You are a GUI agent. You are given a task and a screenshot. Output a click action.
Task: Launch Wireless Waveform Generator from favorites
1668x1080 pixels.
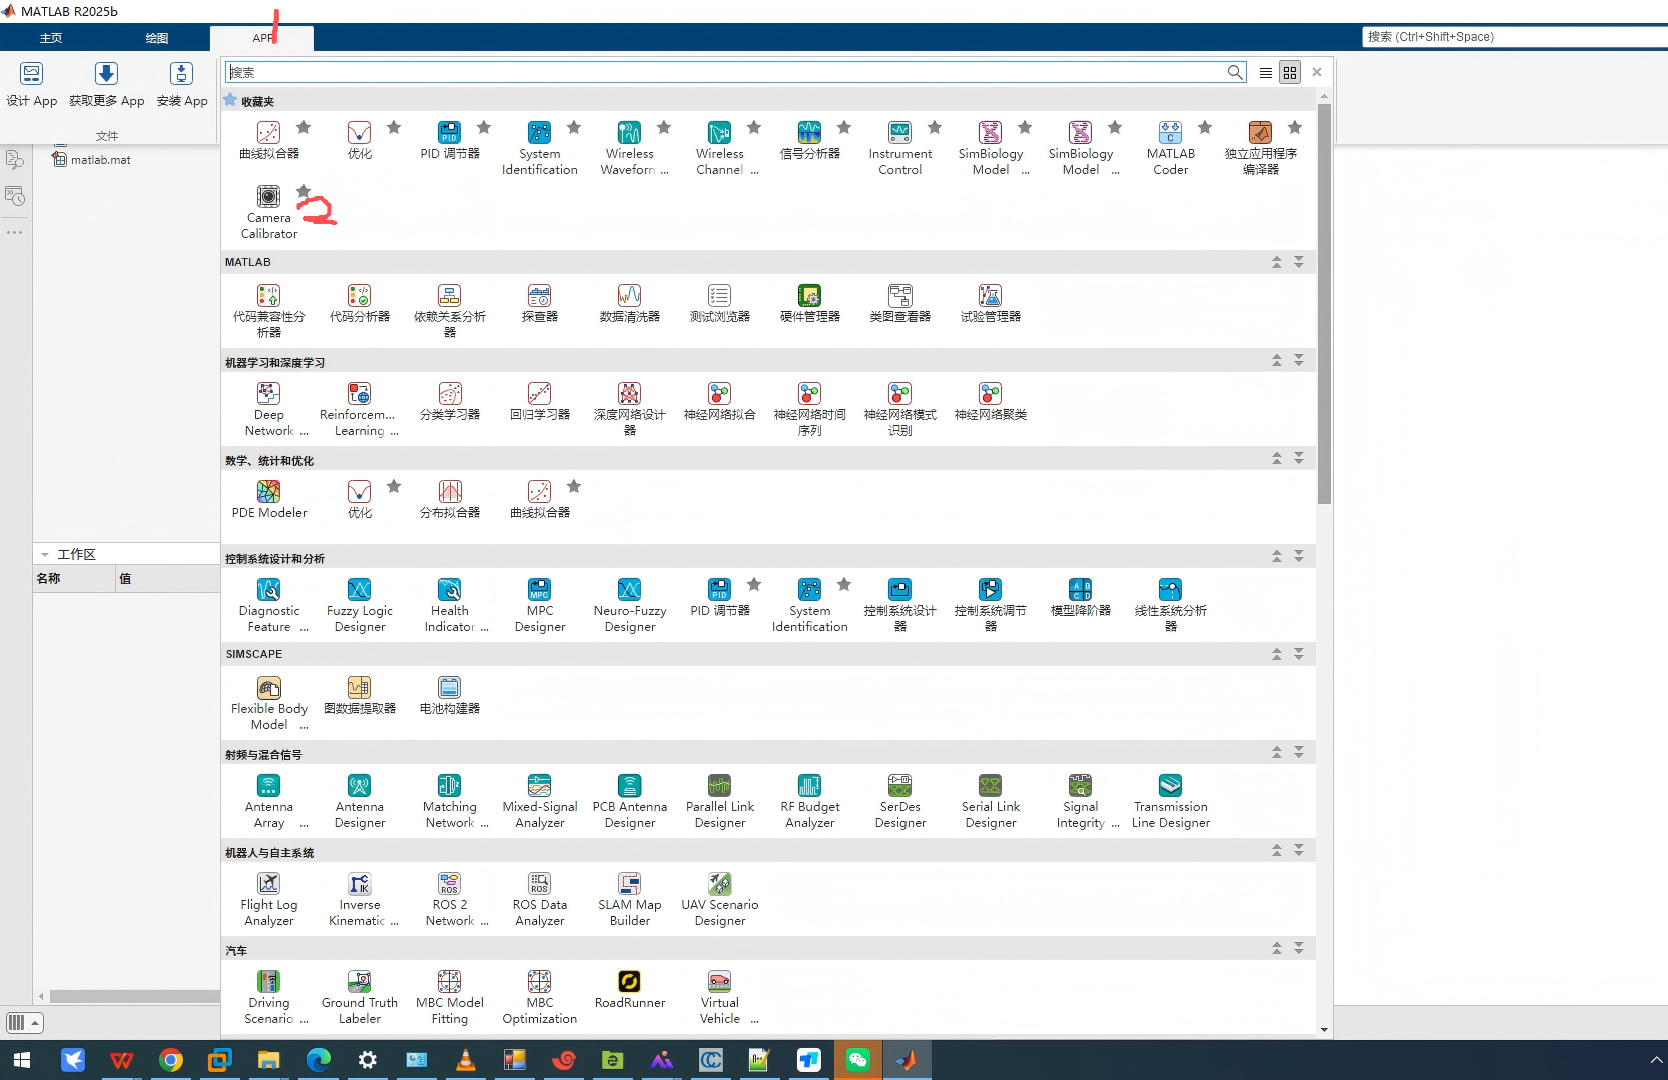click(x=629, y=147)
